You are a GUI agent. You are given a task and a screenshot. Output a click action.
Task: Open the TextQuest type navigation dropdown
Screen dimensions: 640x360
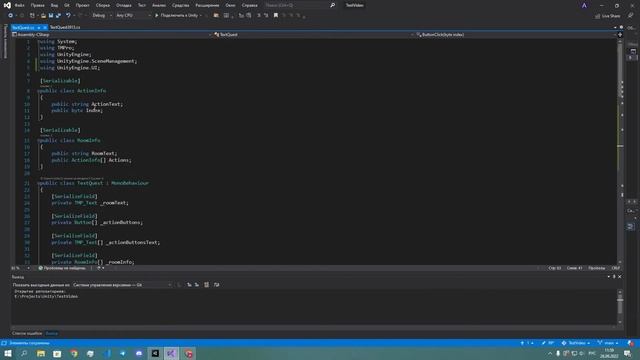[313, 35]
